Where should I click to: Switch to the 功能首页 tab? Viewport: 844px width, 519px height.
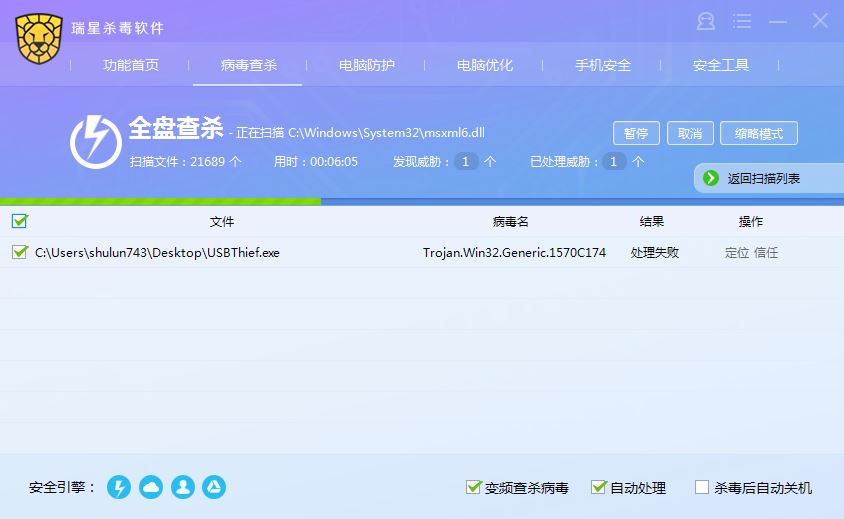coord(131,65)
